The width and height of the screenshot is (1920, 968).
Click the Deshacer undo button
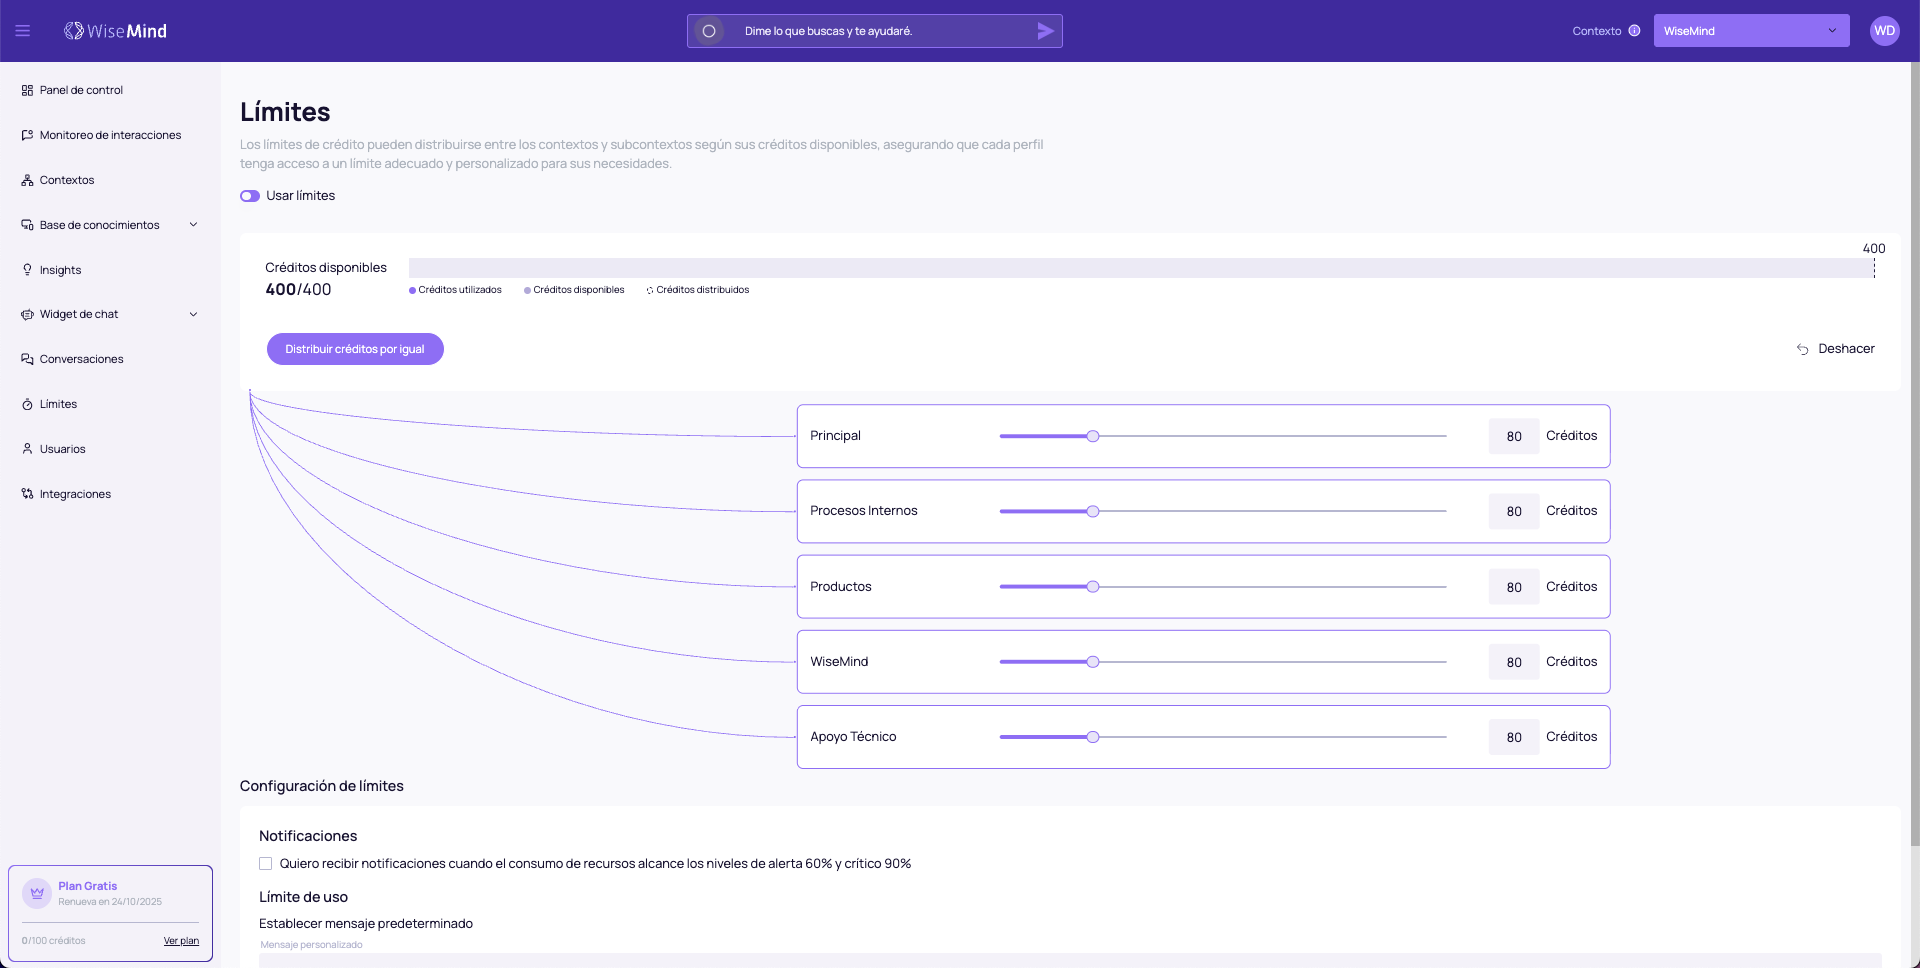(x=1835, y=349)
